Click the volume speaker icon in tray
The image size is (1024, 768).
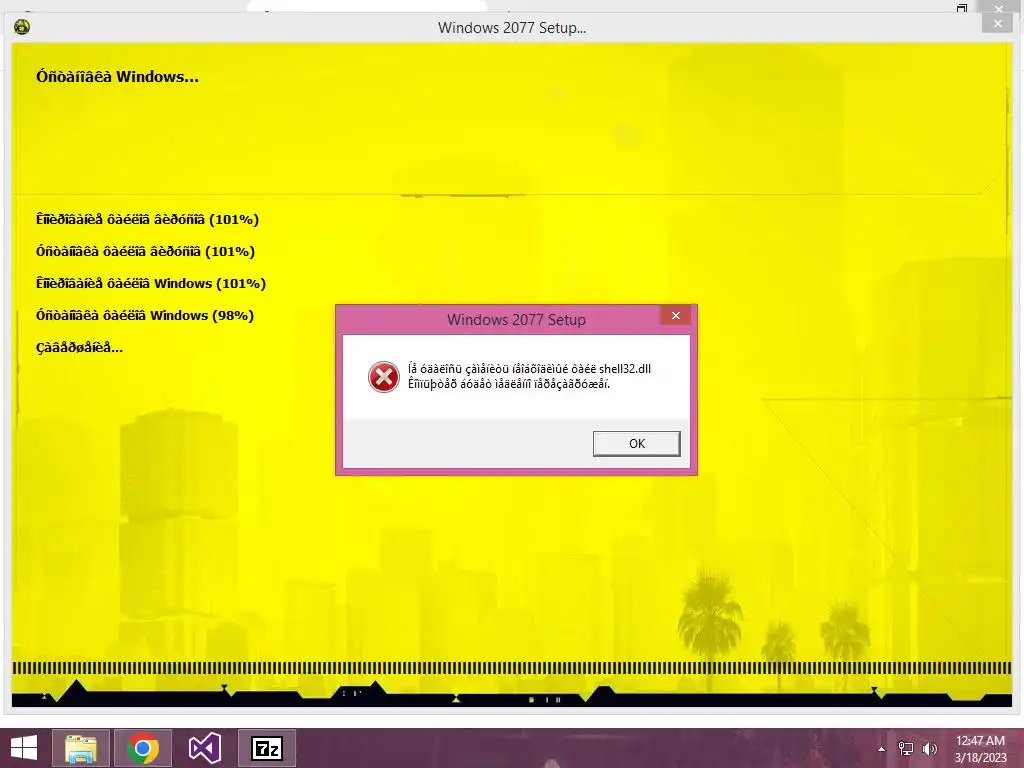[929, 749]
